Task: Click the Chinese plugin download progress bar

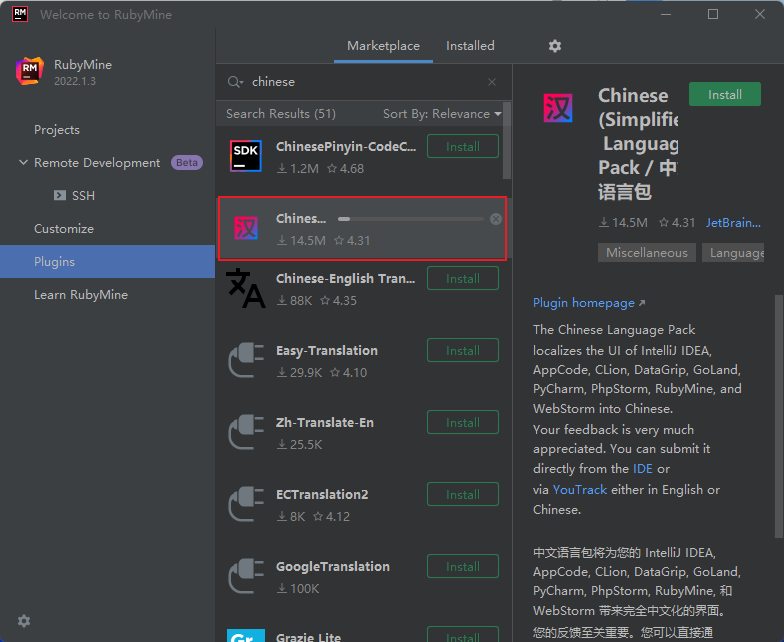Action: coord(410,219)
